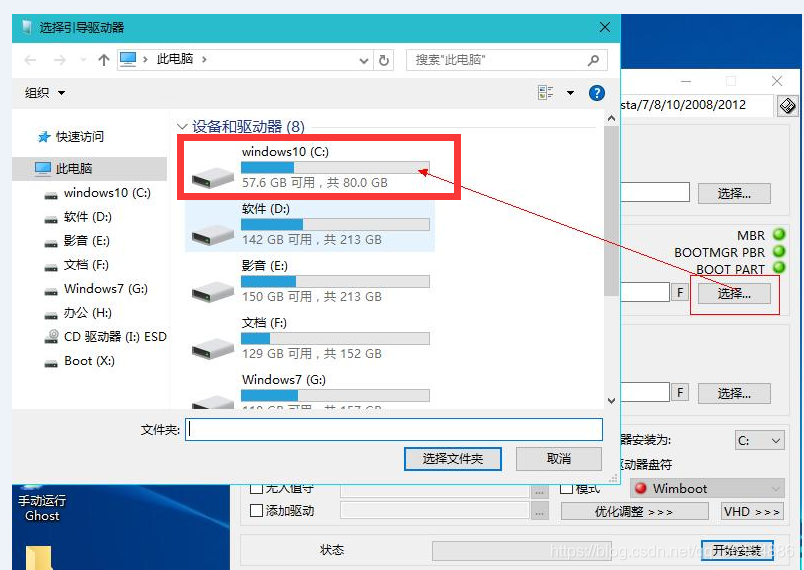Change the view layout icon

point(545,93)
